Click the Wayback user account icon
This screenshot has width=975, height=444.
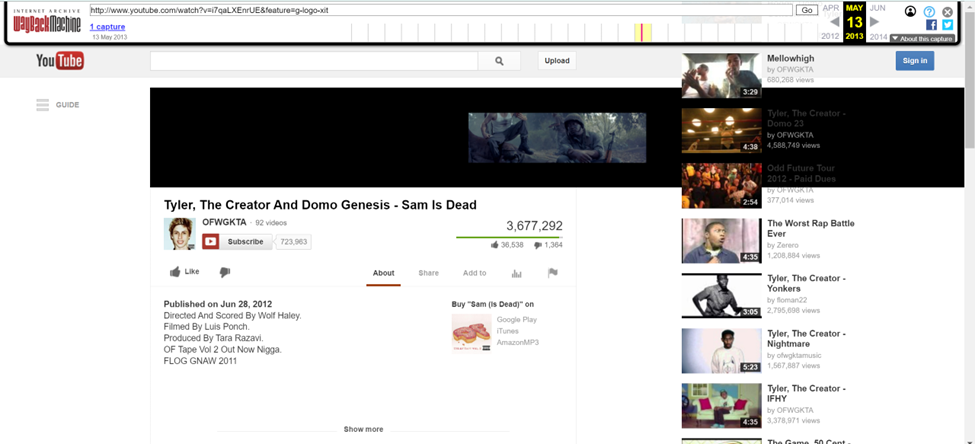[910, 11]
